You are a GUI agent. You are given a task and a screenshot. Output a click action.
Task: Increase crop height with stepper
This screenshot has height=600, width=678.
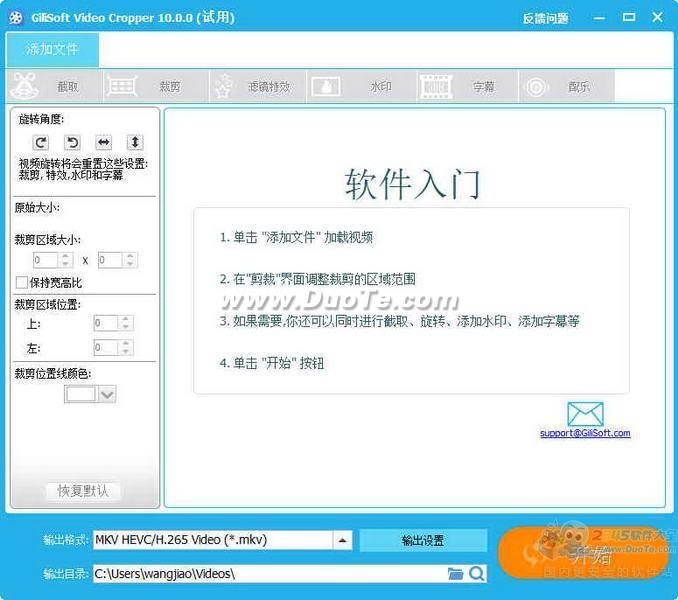pyautogui.click(x=130, y=256)
